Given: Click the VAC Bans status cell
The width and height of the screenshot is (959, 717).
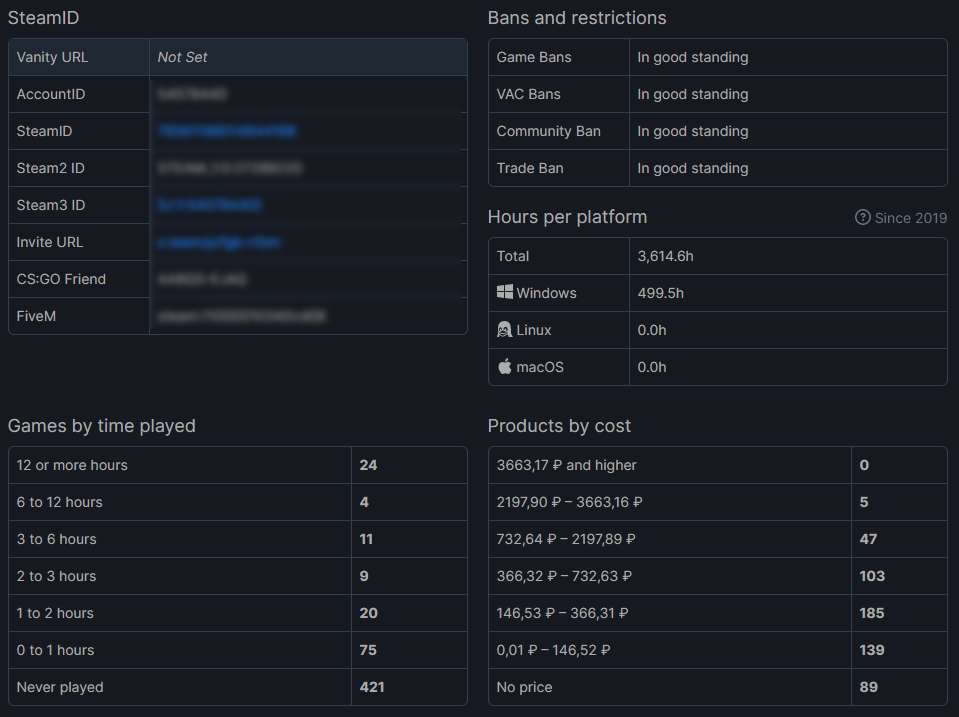Looking at the screenshot, I should point(788,94).
